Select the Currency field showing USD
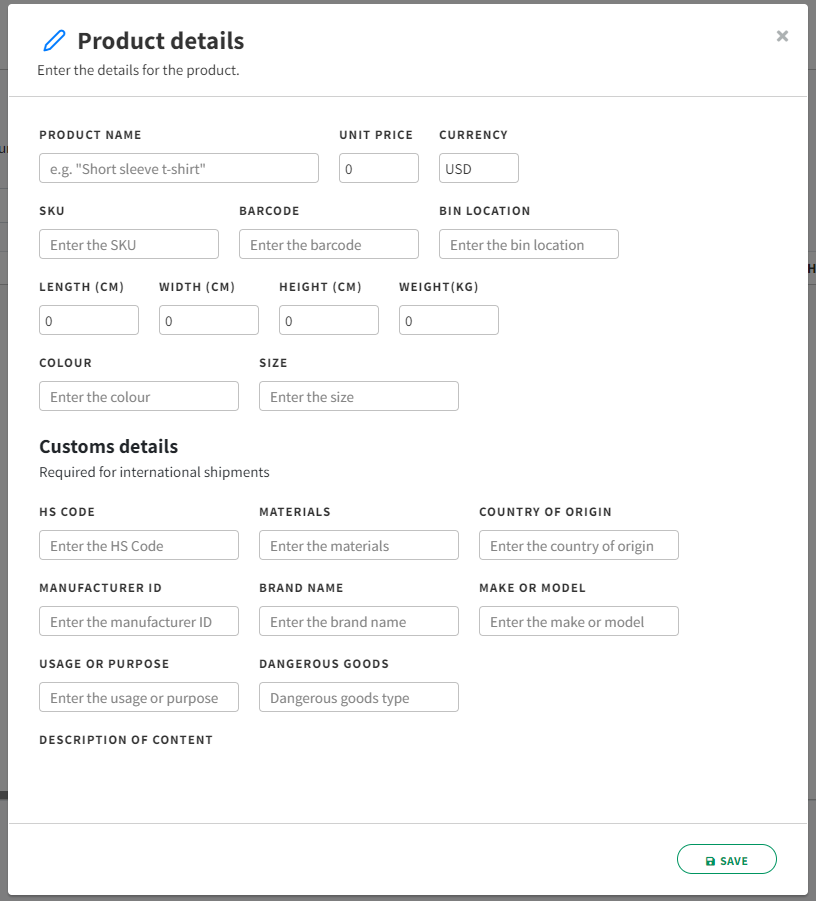Image resolution: width=816 pixels, height=901 pixels. [x=479, y=168]
